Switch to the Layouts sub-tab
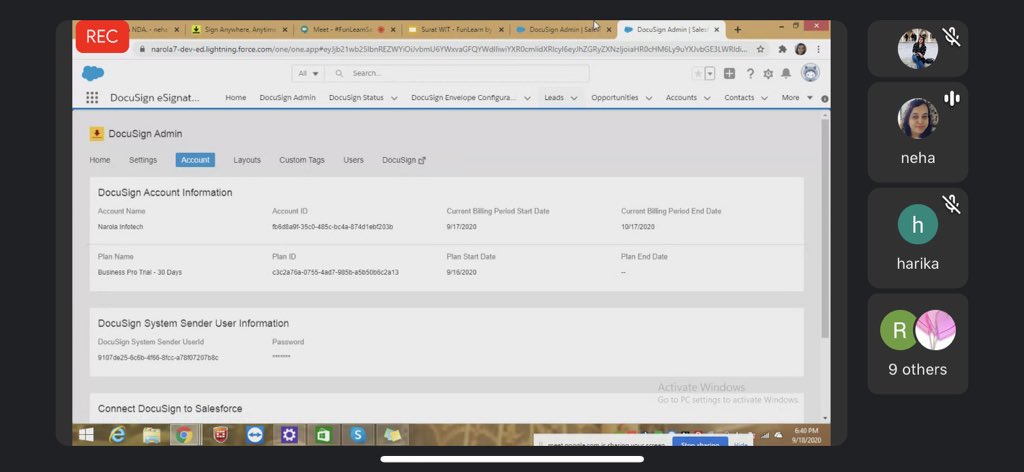The height and width of the screenshot is (472, 1024). (x=247, y=160)
